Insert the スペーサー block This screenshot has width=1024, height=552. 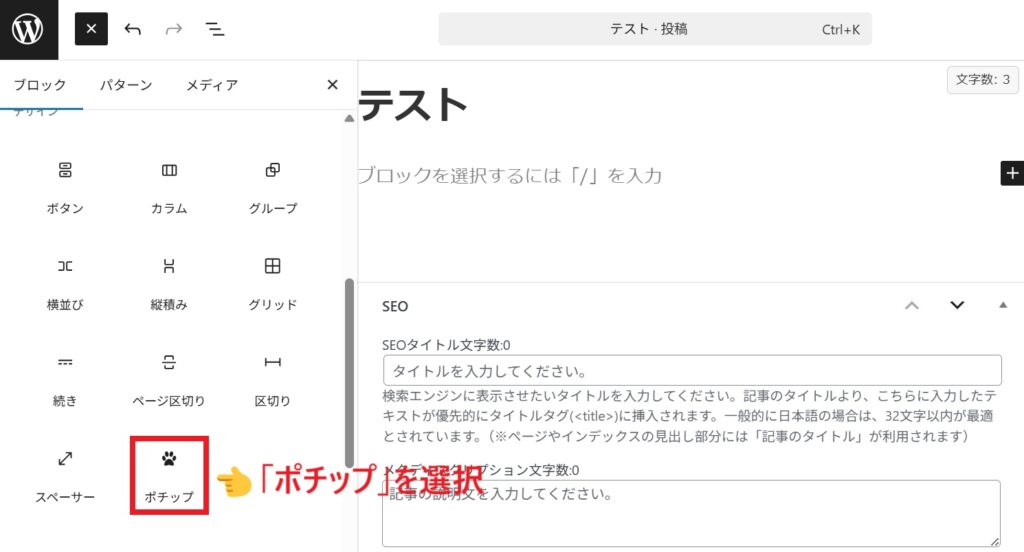(x=65, y=476)
